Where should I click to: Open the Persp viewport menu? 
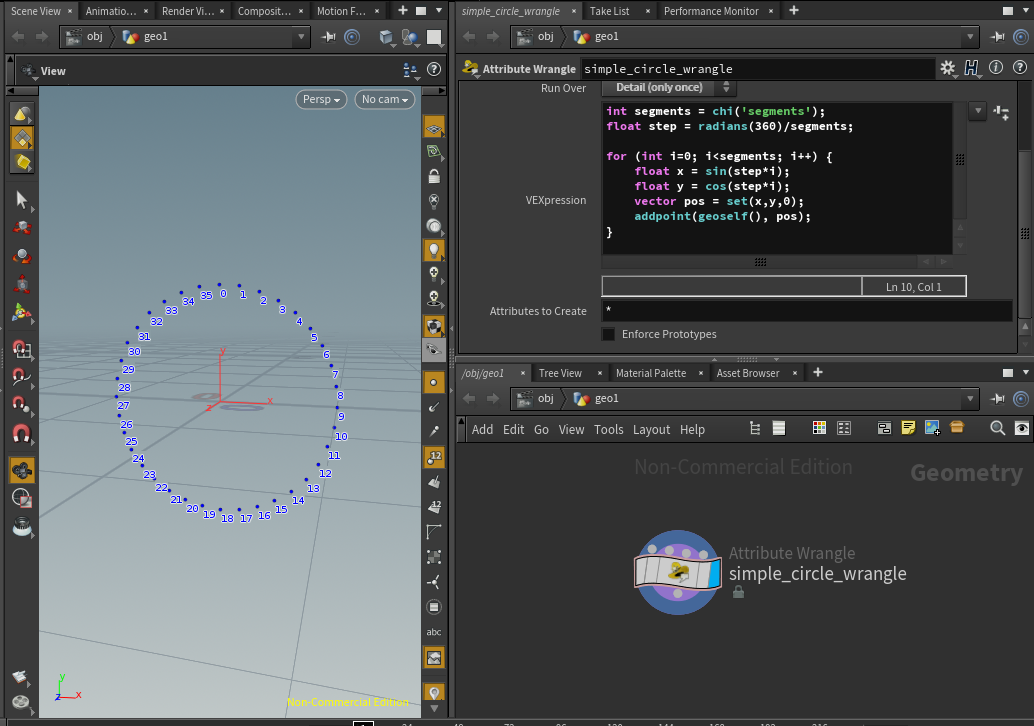tap(321, 99)
